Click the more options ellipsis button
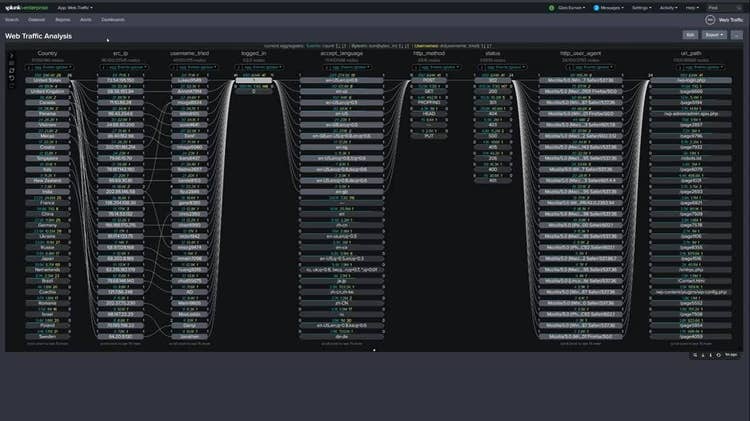Viewport: 750px width, 421px height. pyautogui.click(x=737, y=35)
